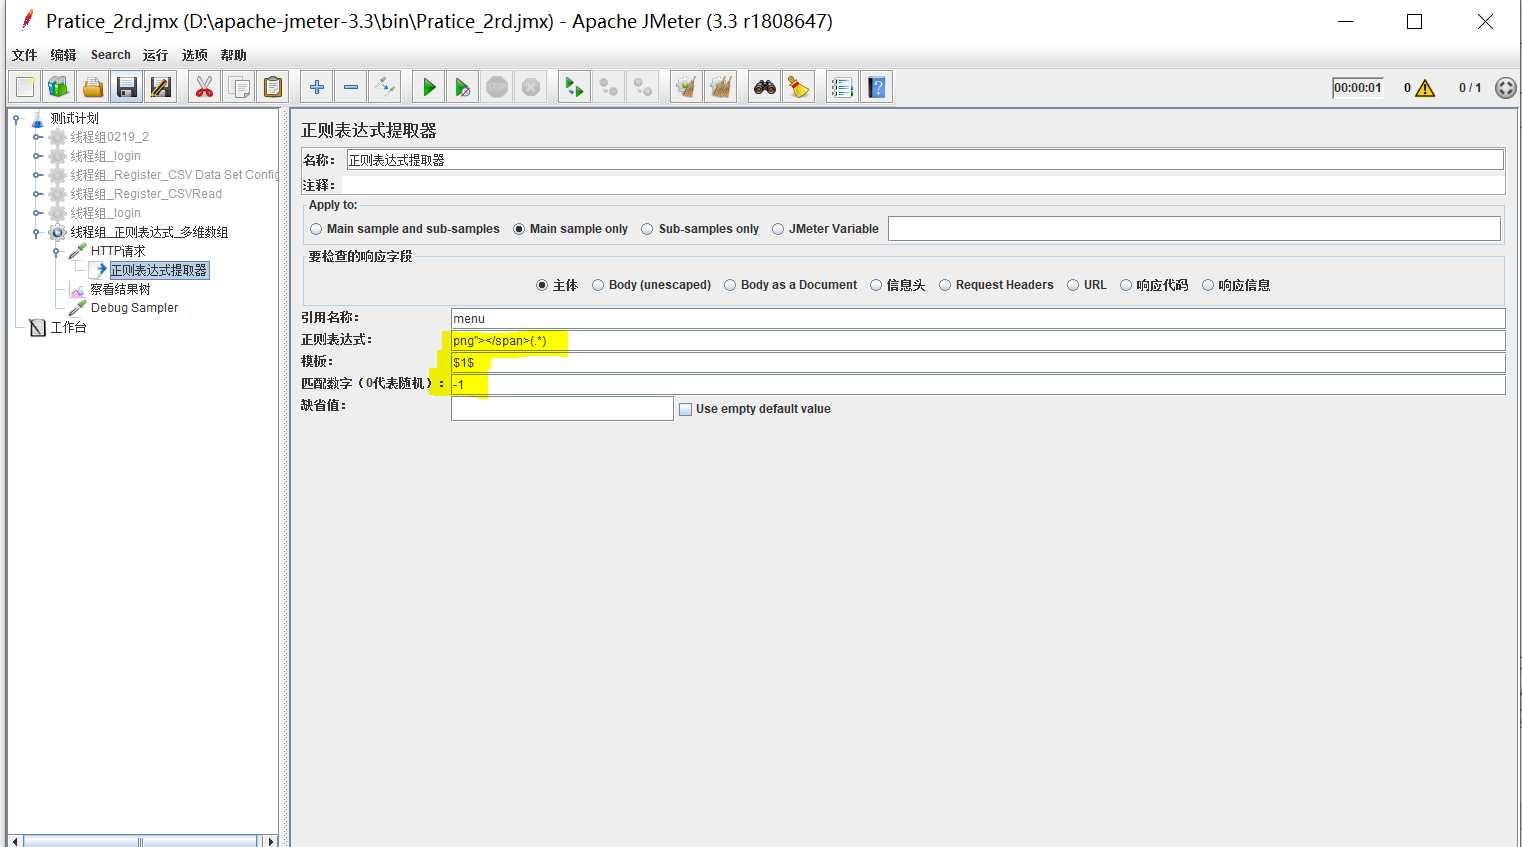
Task: Select Sub-samples only radio
Action: [647, 229]
